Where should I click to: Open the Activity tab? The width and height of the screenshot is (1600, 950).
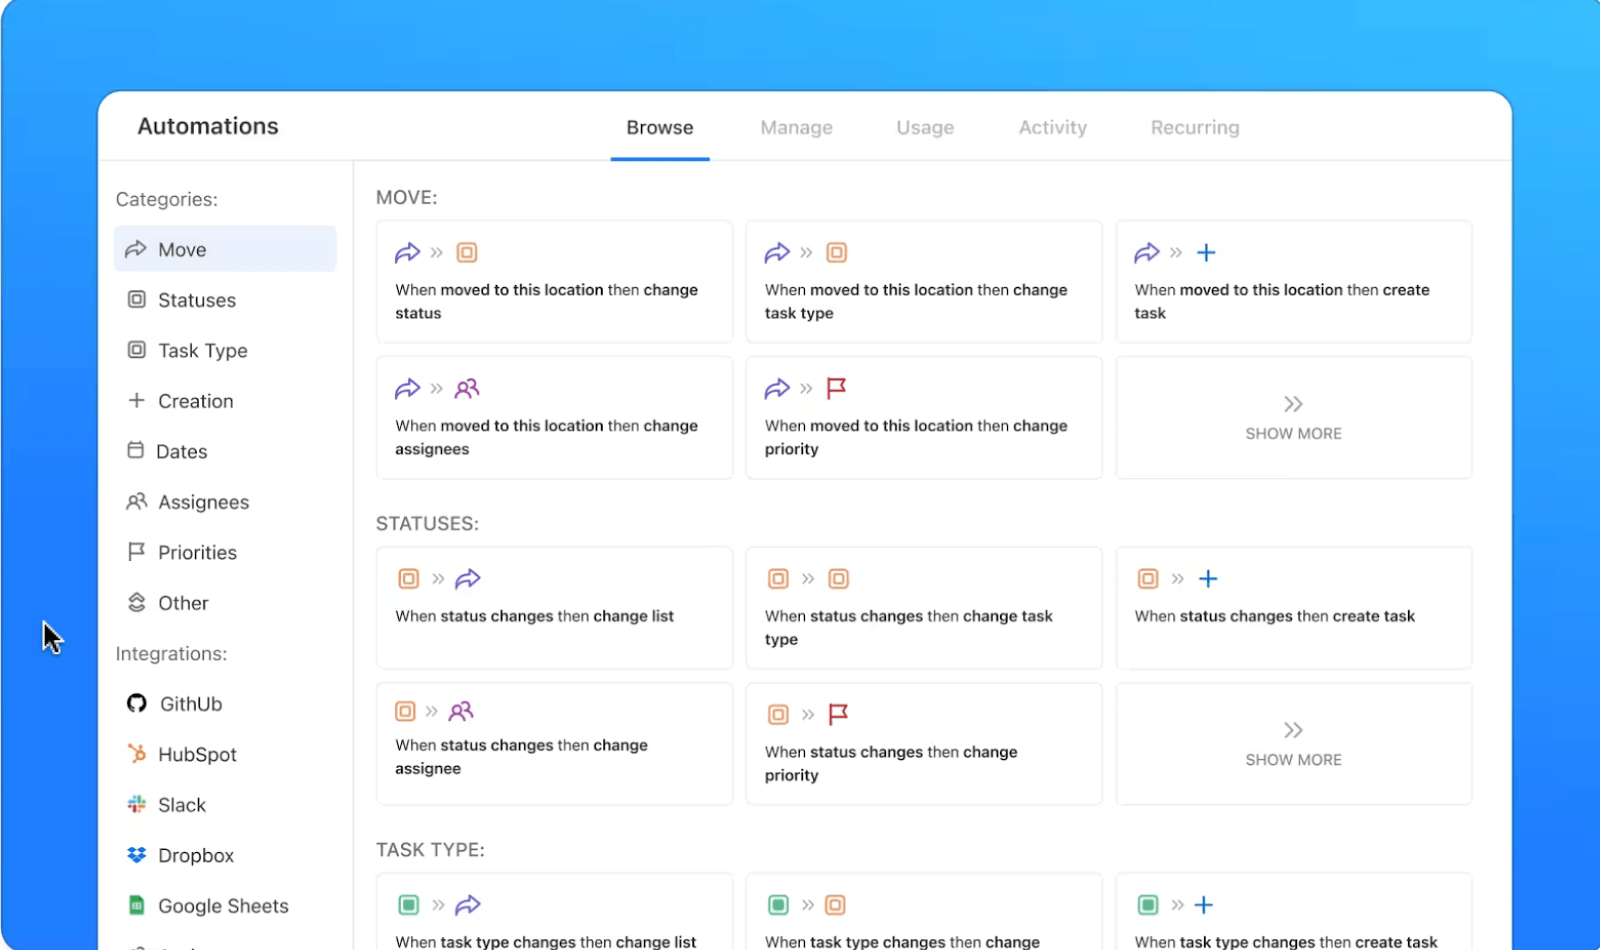tap(1052, 127)
